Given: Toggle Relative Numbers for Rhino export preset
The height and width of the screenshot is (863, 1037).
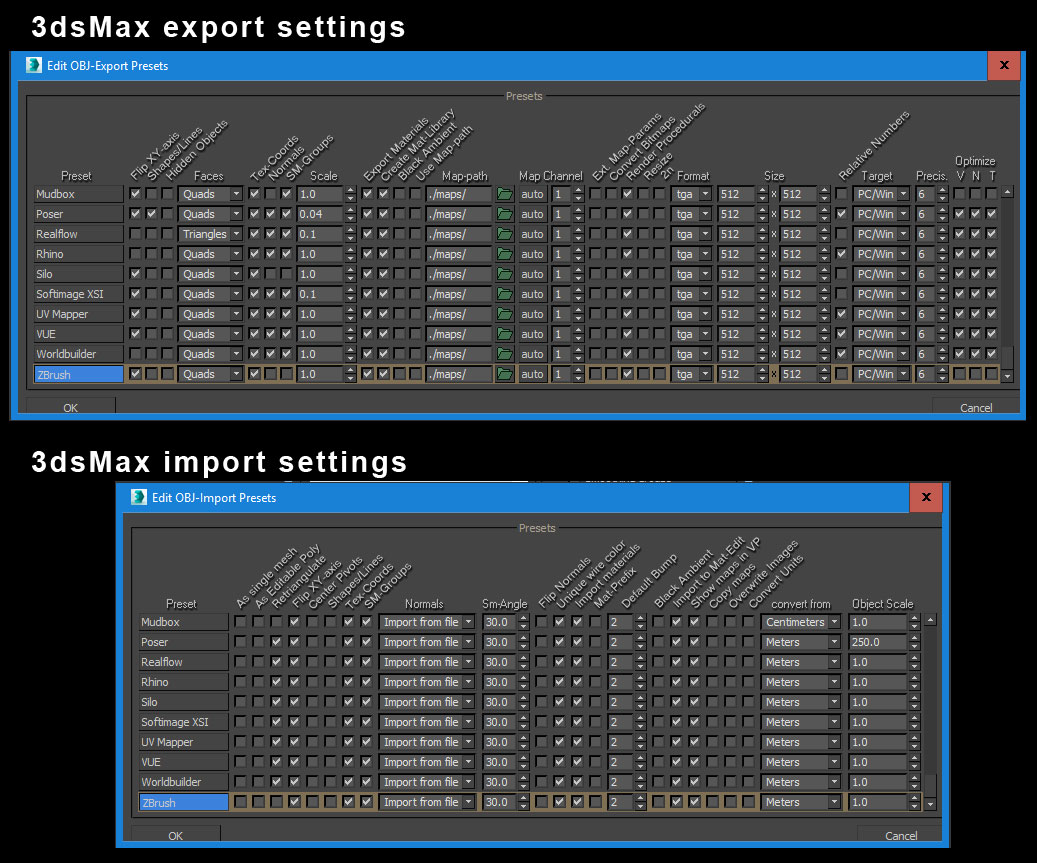Looking at the screenshot, I should pyautogui.click(x=841, y=254).
